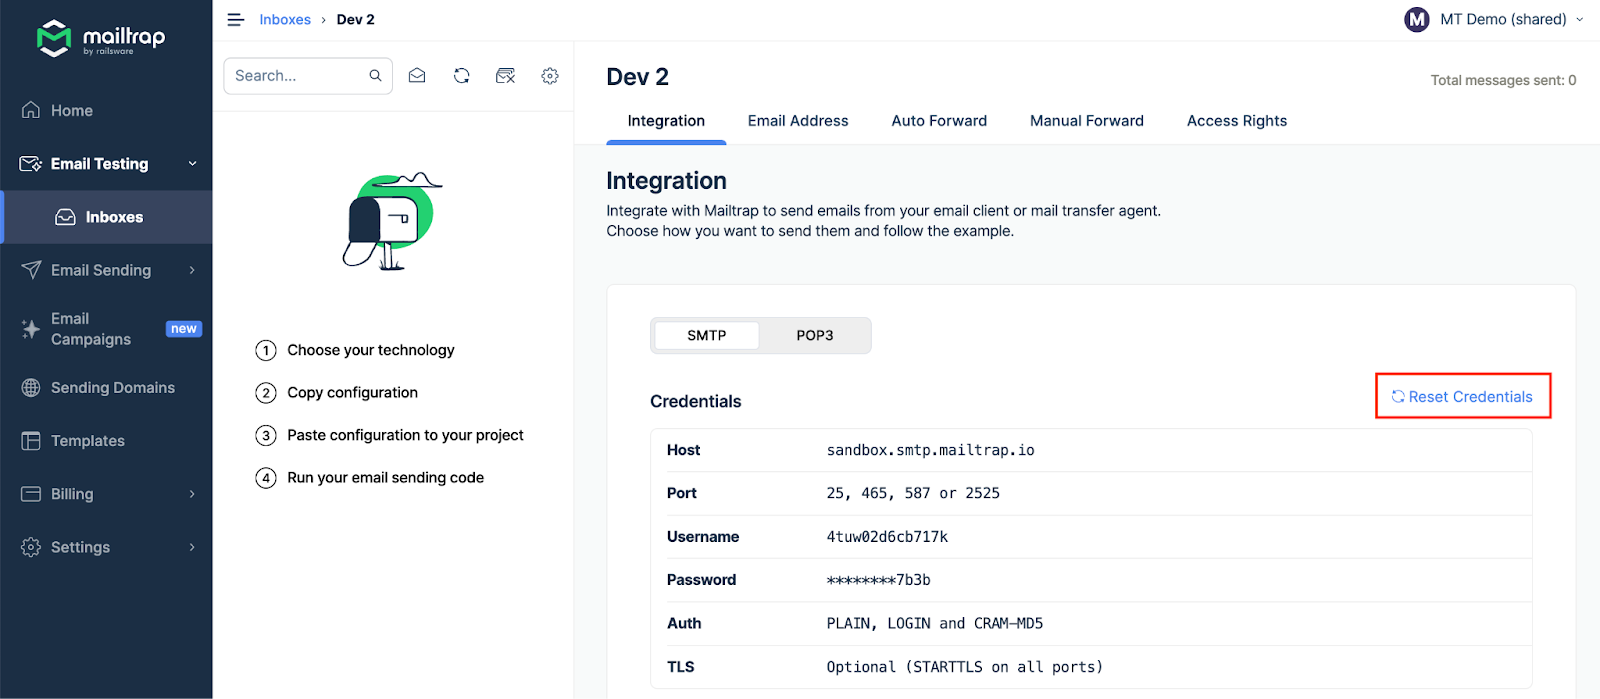The image size is (1600, 699).
Task: Open inbox settings gear icon
Action: (550, 76)
